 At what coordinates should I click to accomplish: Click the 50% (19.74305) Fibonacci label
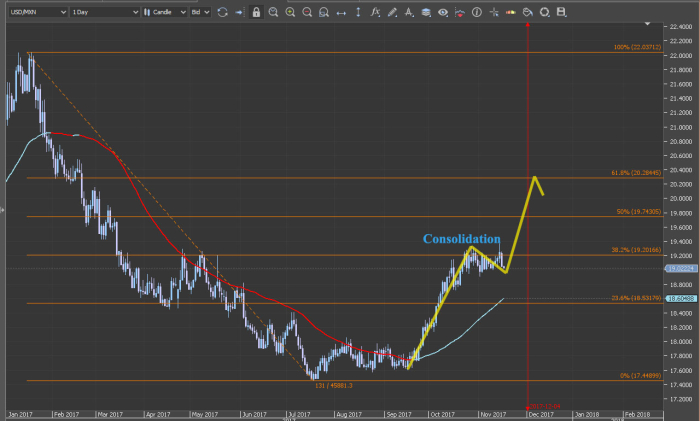(x=639, y=211)
